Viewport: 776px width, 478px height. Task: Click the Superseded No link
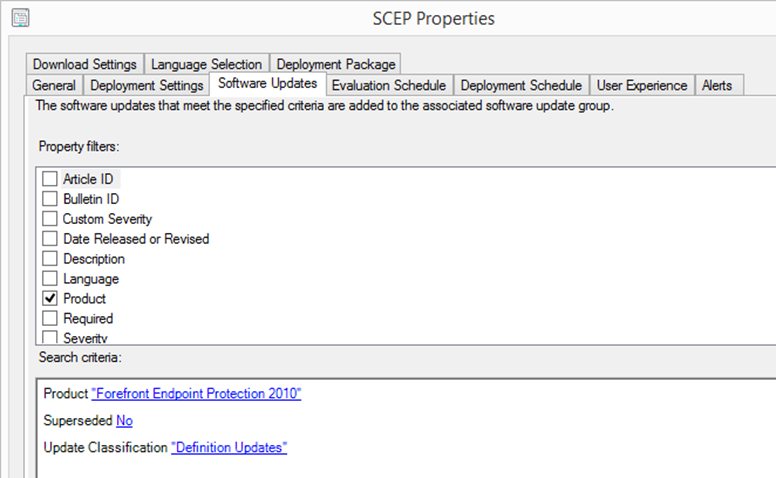tap(124, 421)
